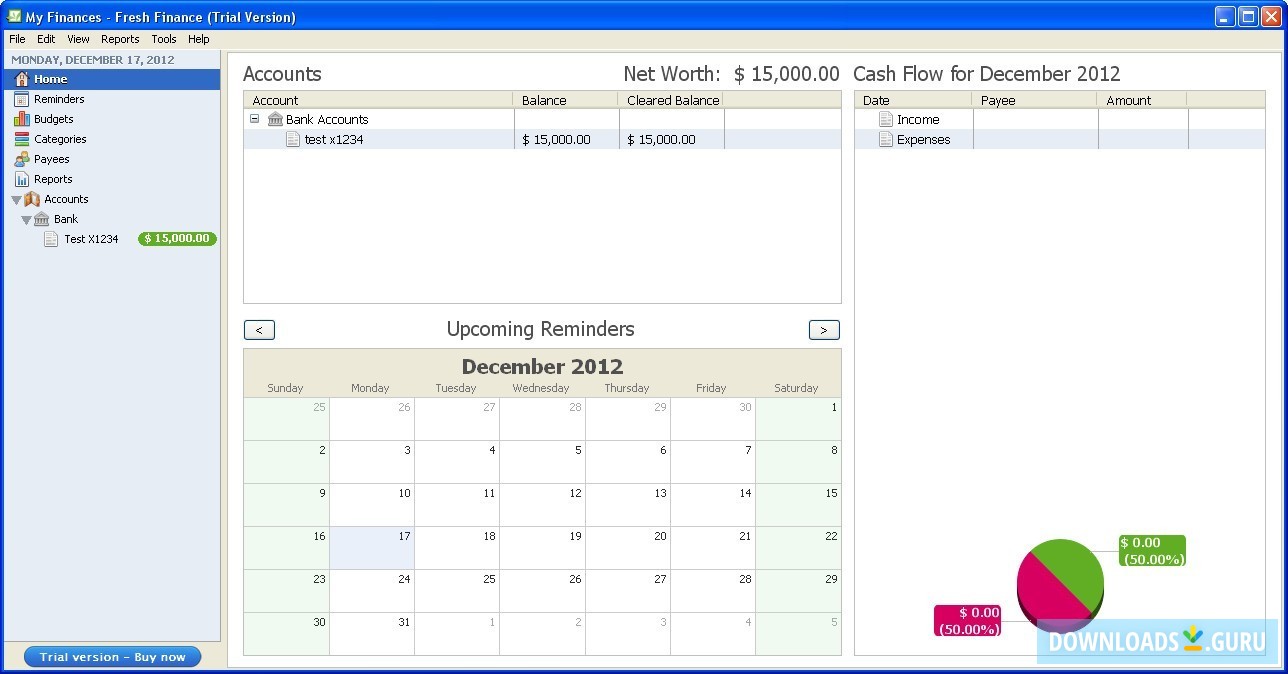Click the Reports chart icon
This screenshot has width=1288, height=674.
point(22,179)
